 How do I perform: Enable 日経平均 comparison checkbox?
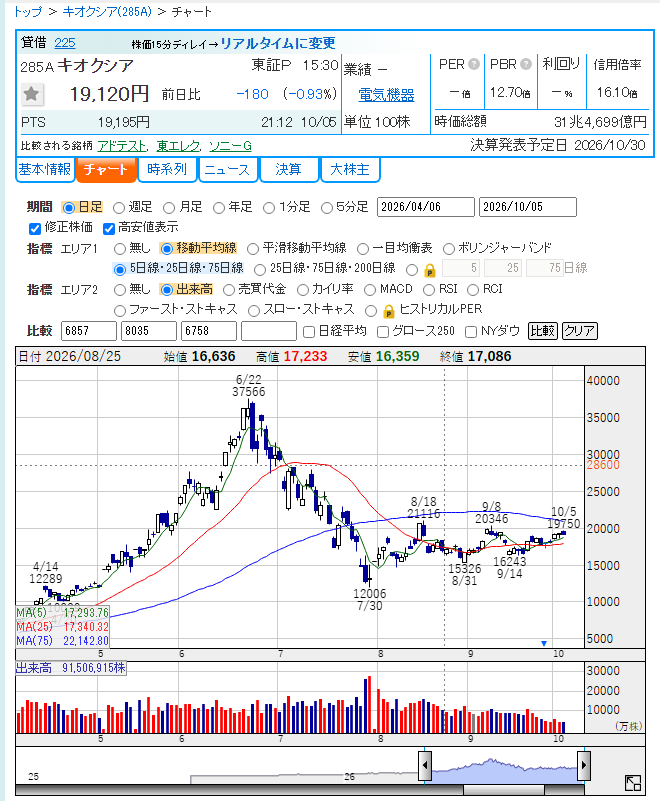309,332
